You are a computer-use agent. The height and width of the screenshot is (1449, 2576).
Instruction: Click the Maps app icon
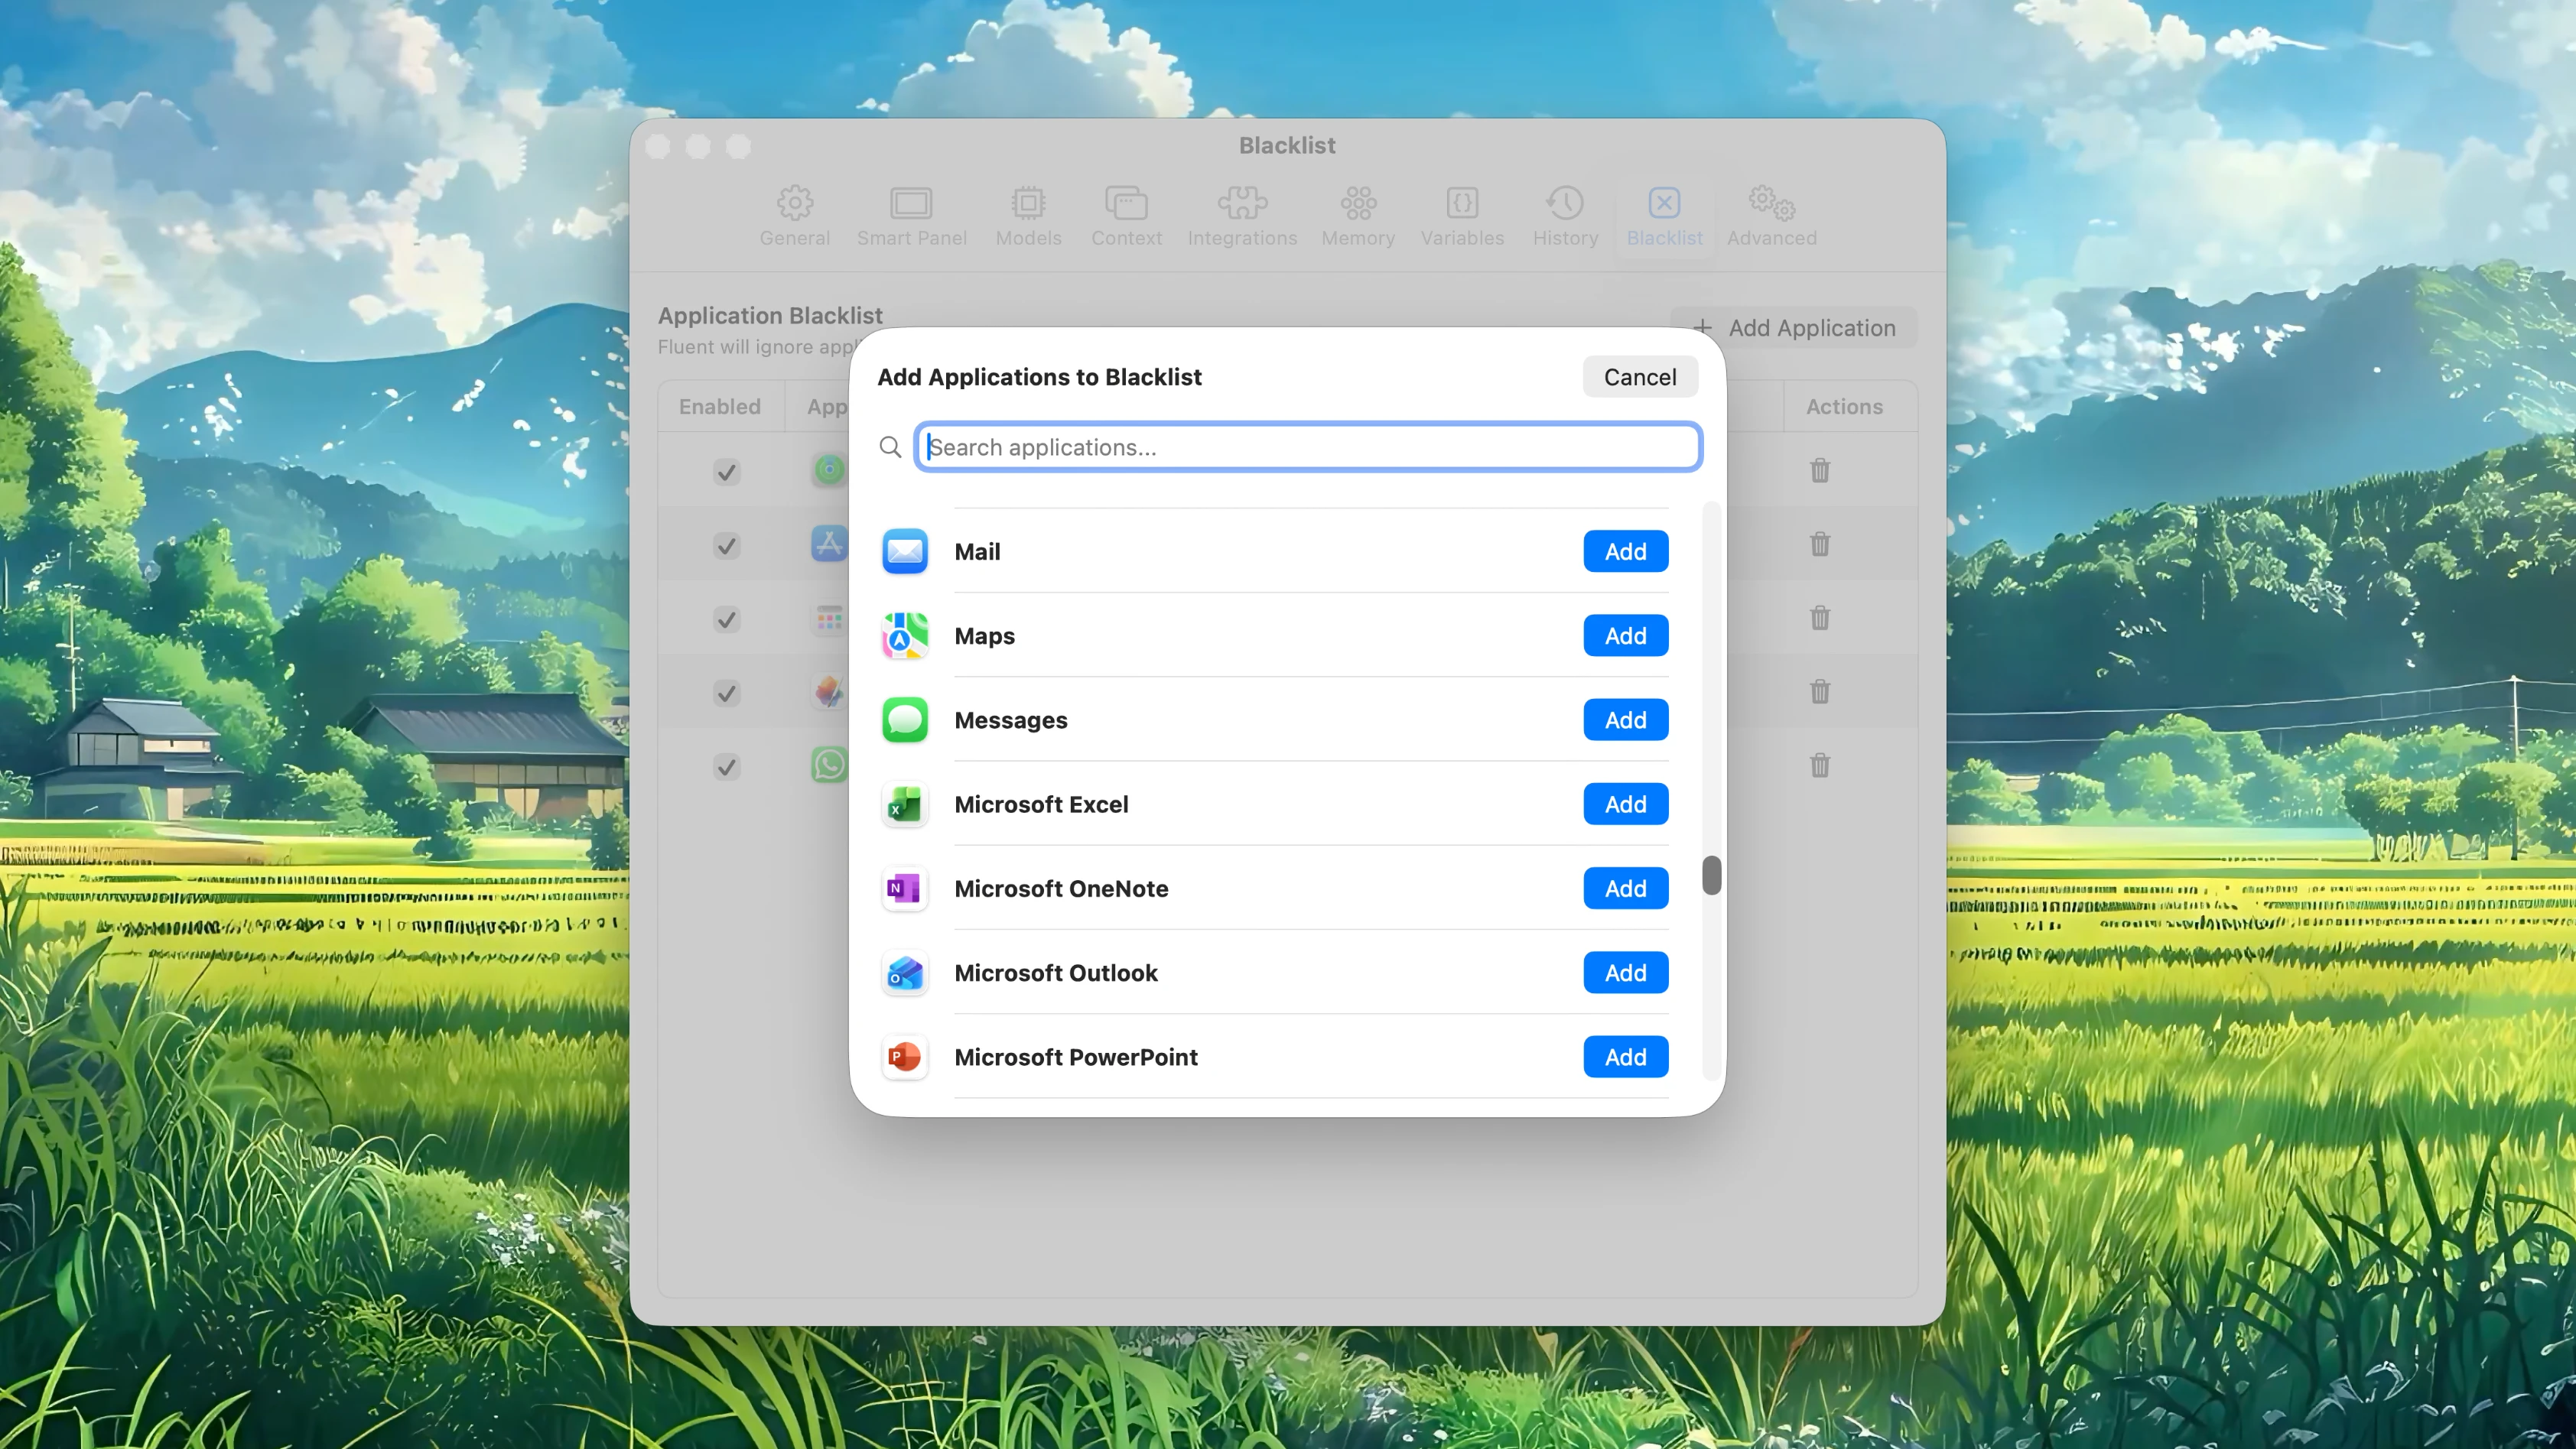click(x=903, y=635)
